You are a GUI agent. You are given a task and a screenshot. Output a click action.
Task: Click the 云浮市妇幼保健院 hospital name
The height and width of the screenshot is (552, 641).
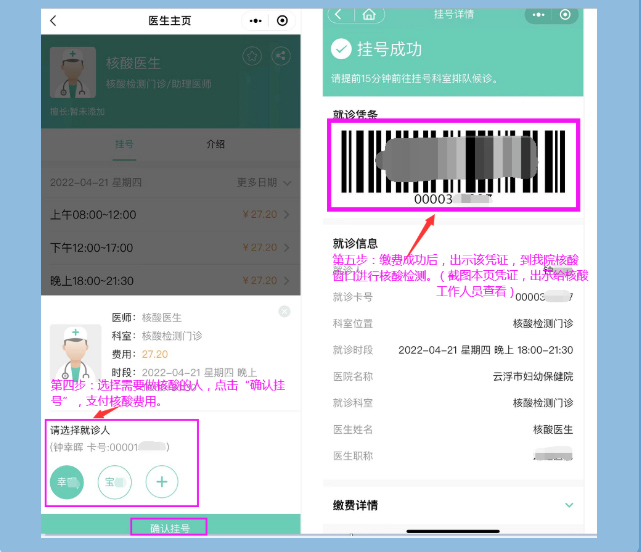(533, 377)
